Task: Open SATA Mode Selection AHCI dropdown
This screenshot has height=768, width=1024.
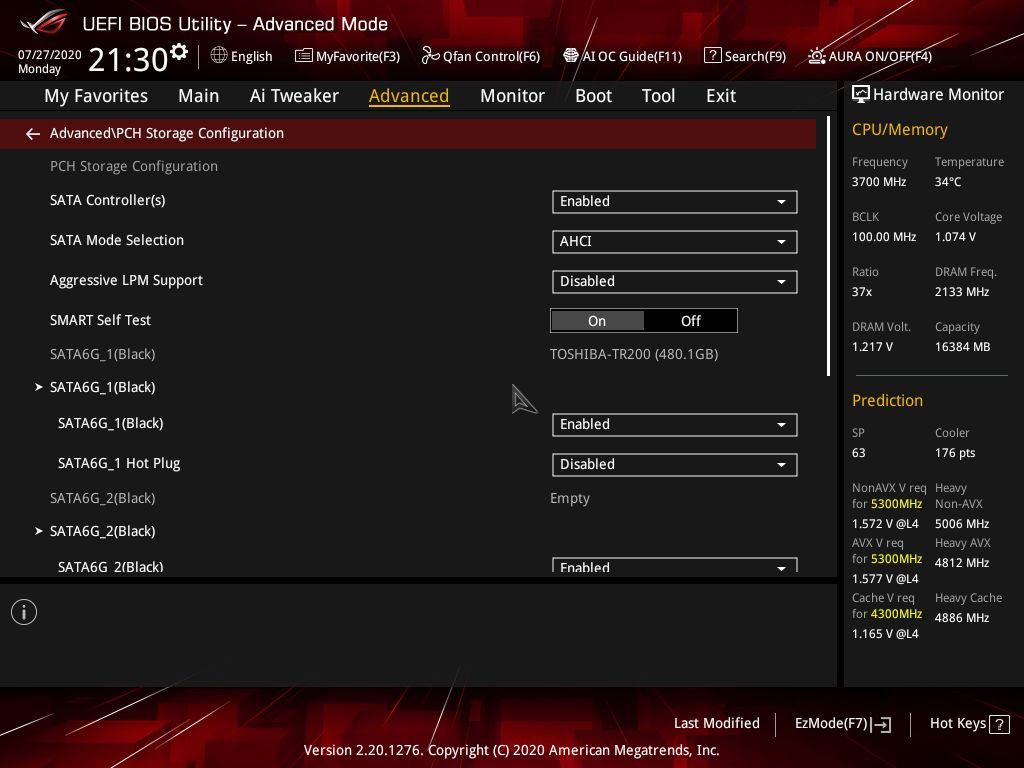Action: click(x=675, y=242)
